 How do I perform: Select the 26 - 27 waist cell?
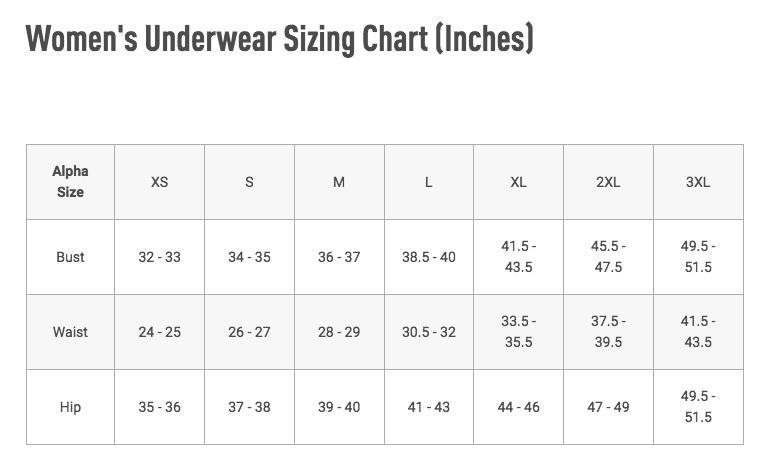coord(249,332)
